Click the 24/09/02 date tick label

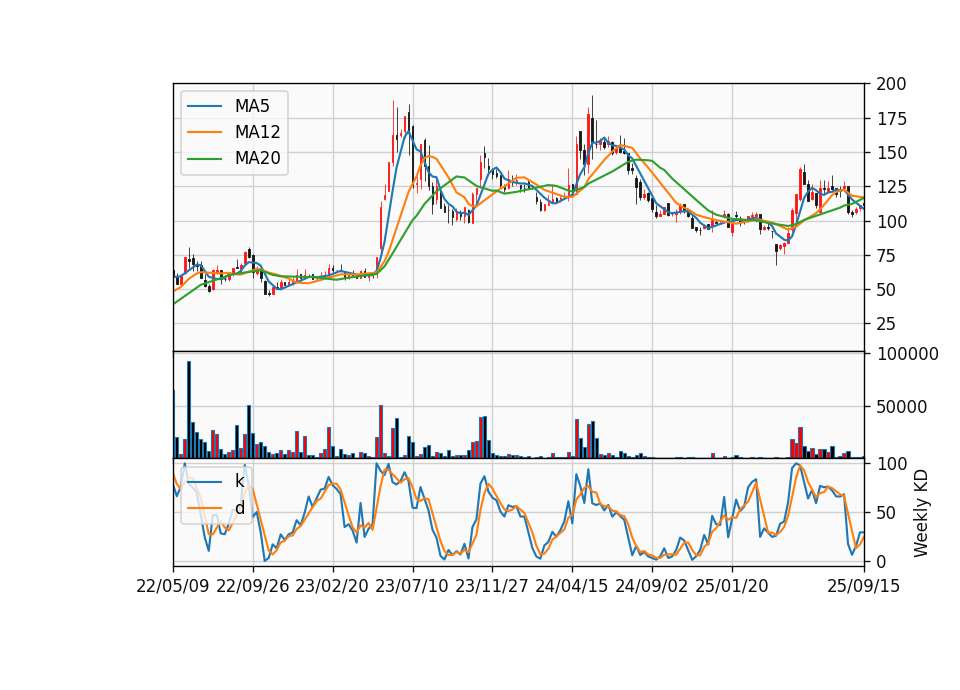point(651,586)
